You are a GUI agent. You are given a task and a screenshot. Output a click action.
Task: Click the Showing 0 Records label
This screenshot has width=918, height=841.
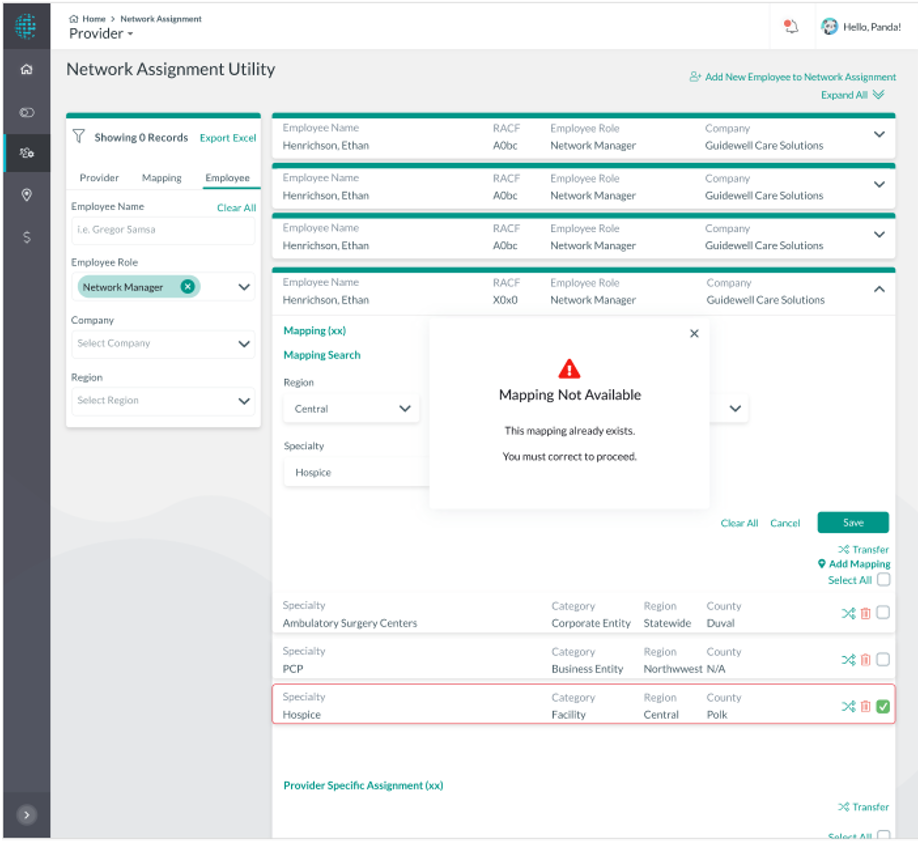[x=141, y=137]
